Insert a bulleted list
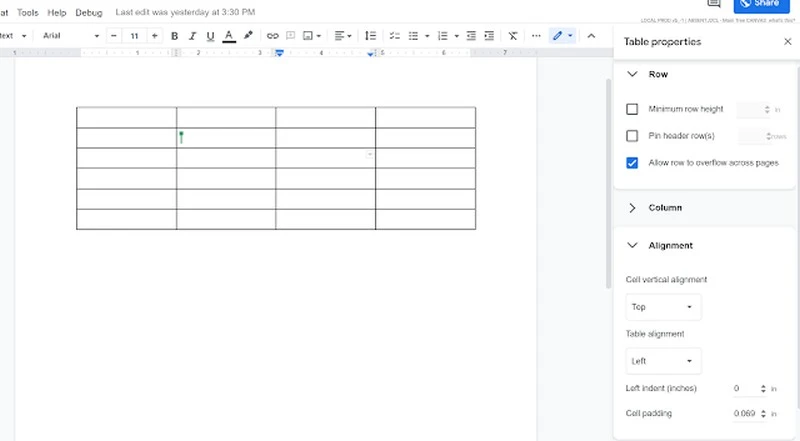The height and width of the screenshot is (441, 800). 413,36
